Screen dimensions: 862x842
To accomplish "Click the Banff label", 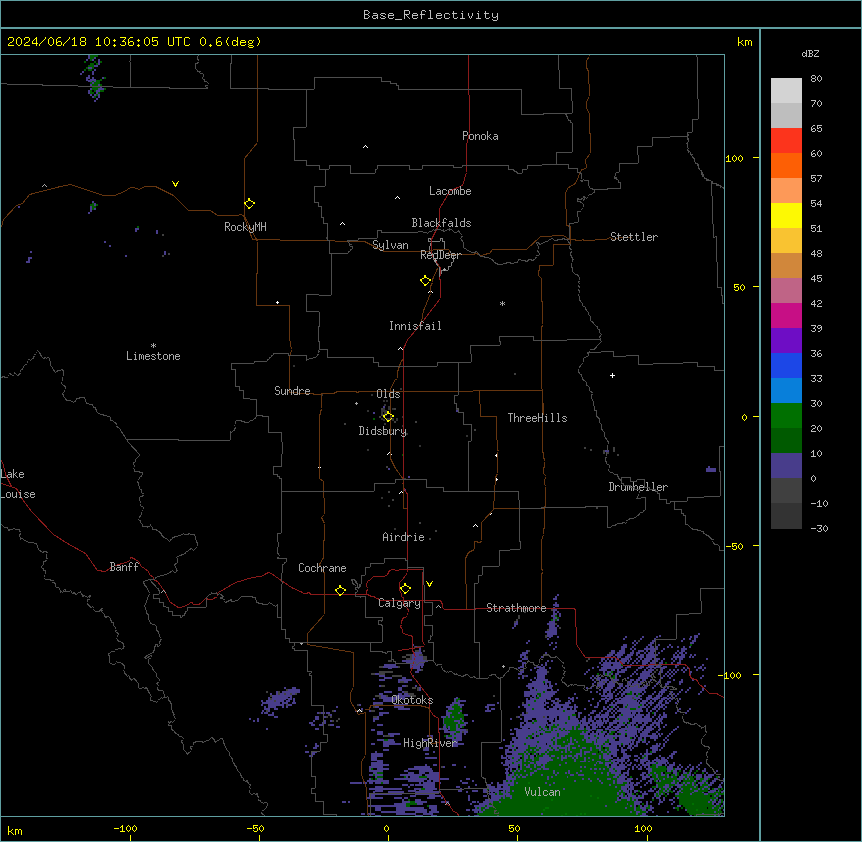I will [124, 567].
